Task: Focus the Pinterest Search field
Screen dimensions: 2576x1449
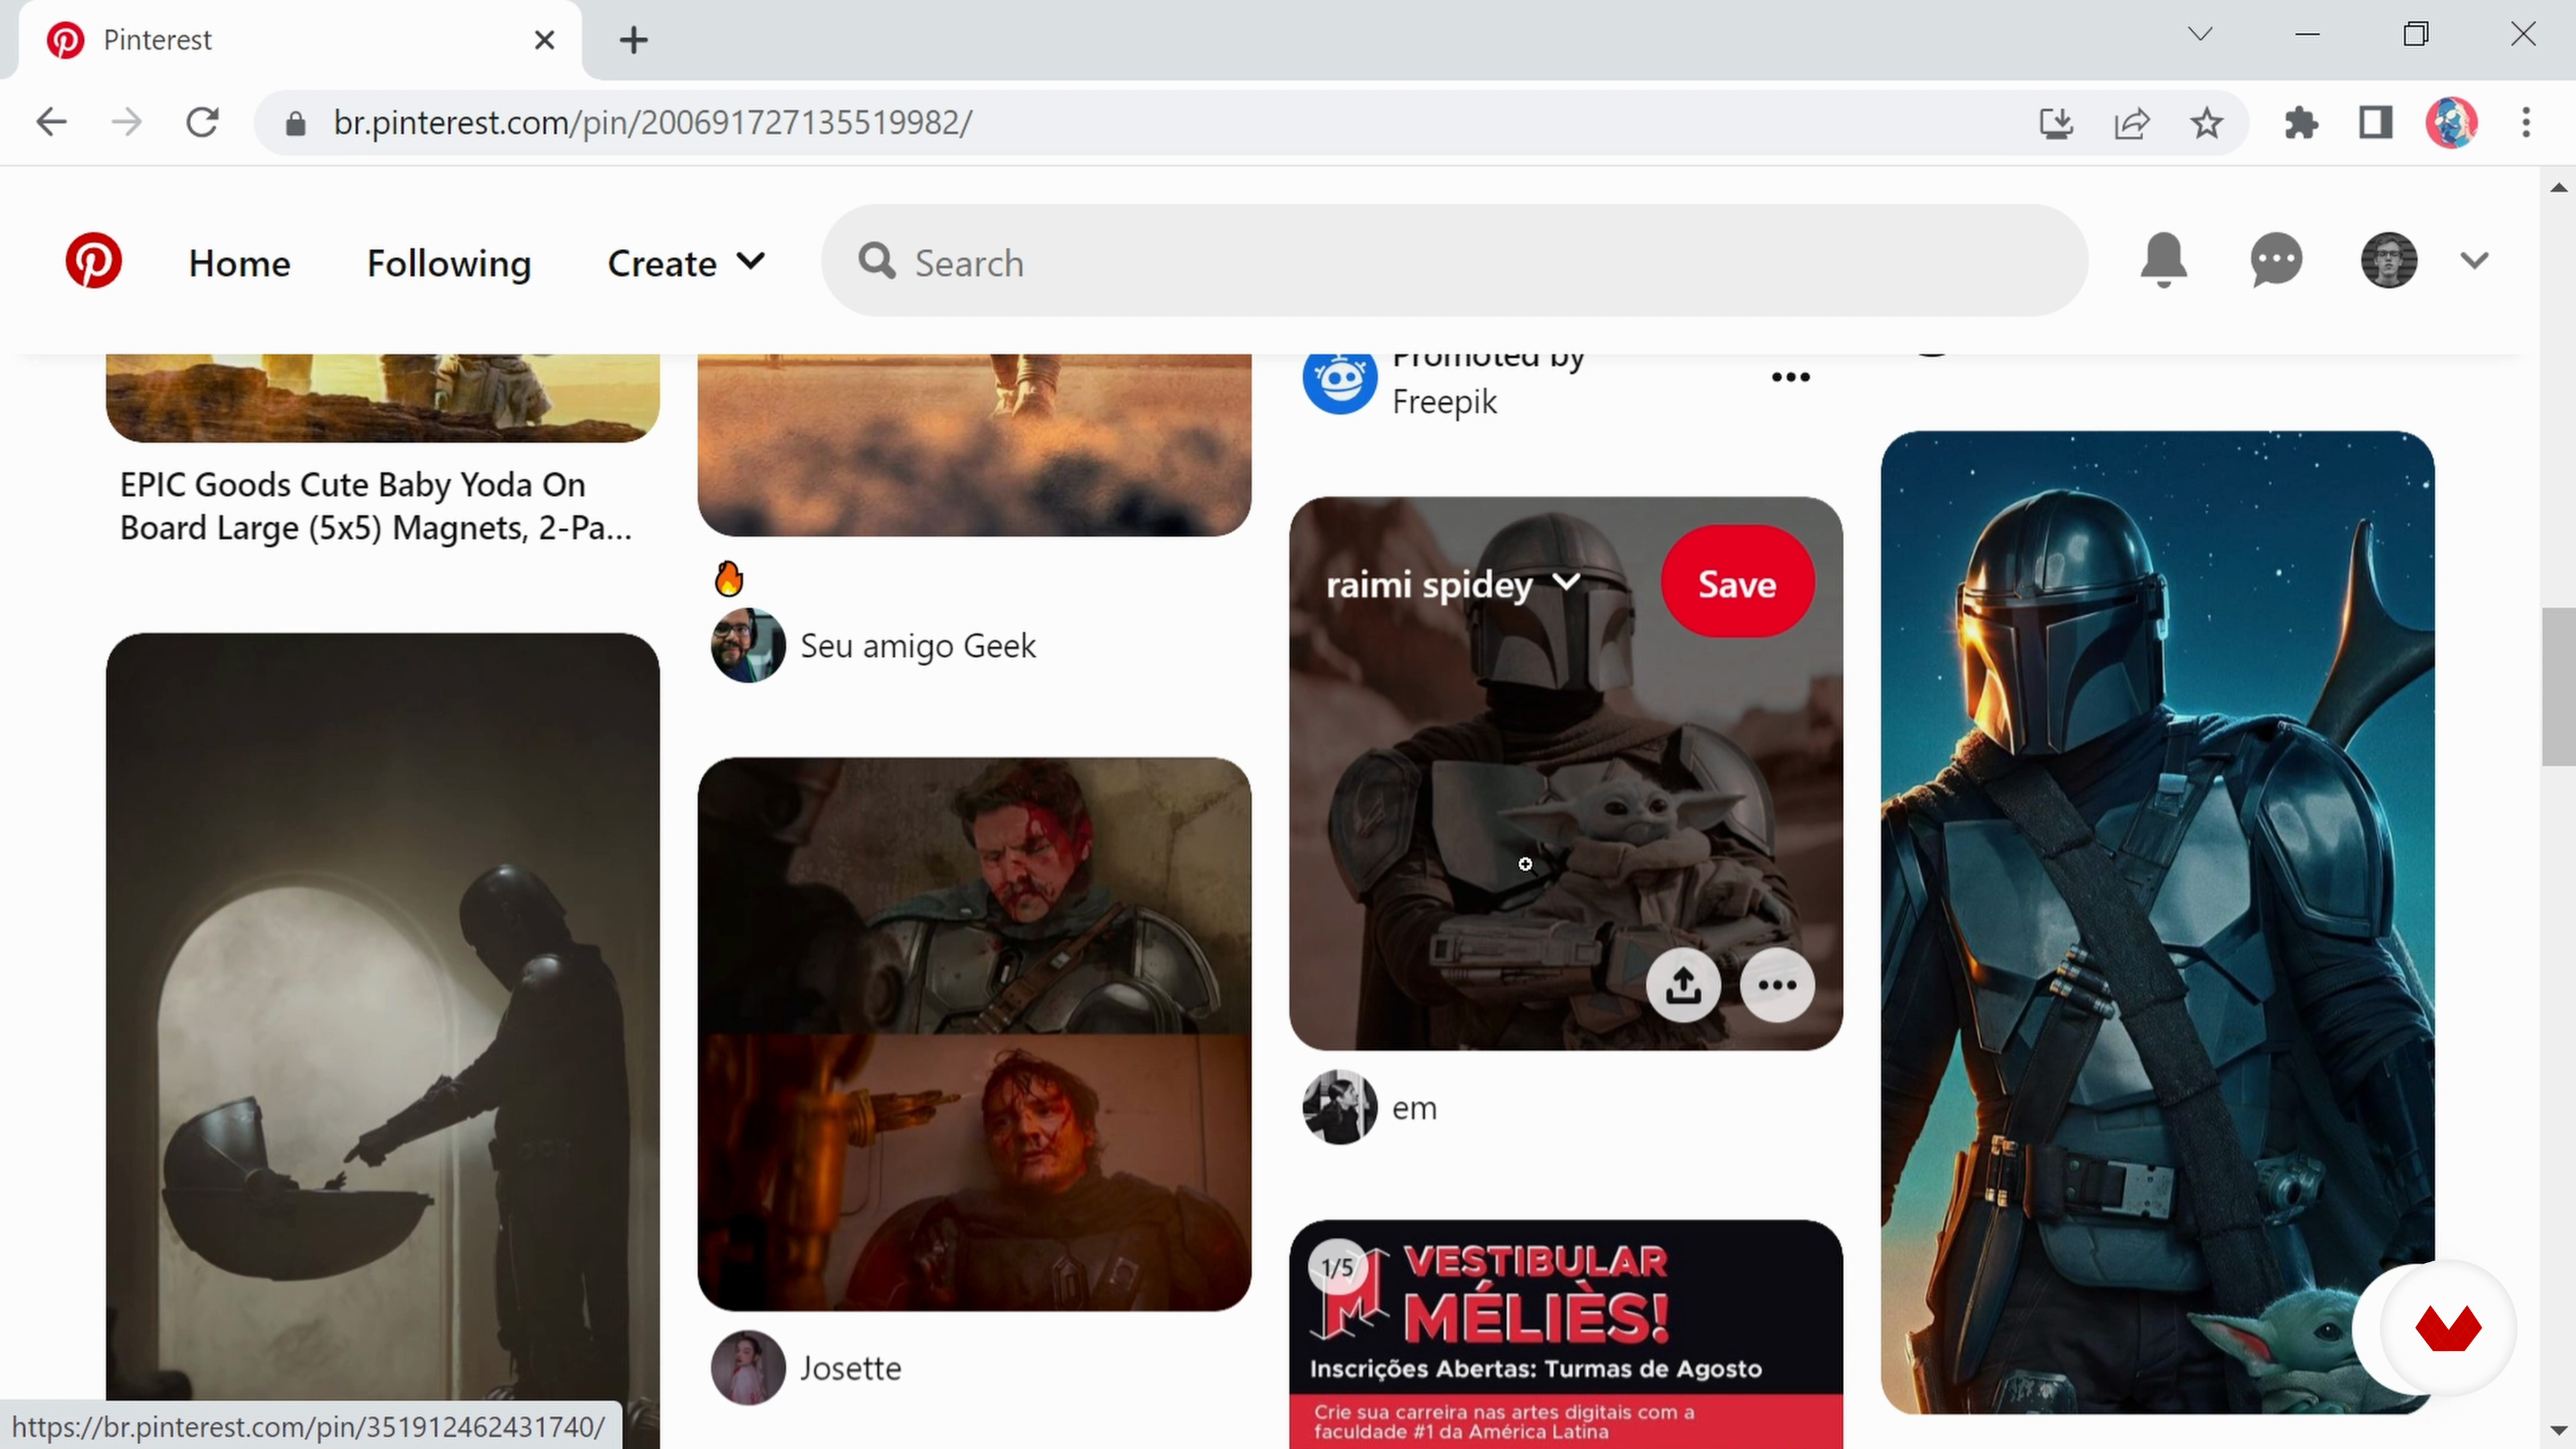Action: coord(1454,262)
